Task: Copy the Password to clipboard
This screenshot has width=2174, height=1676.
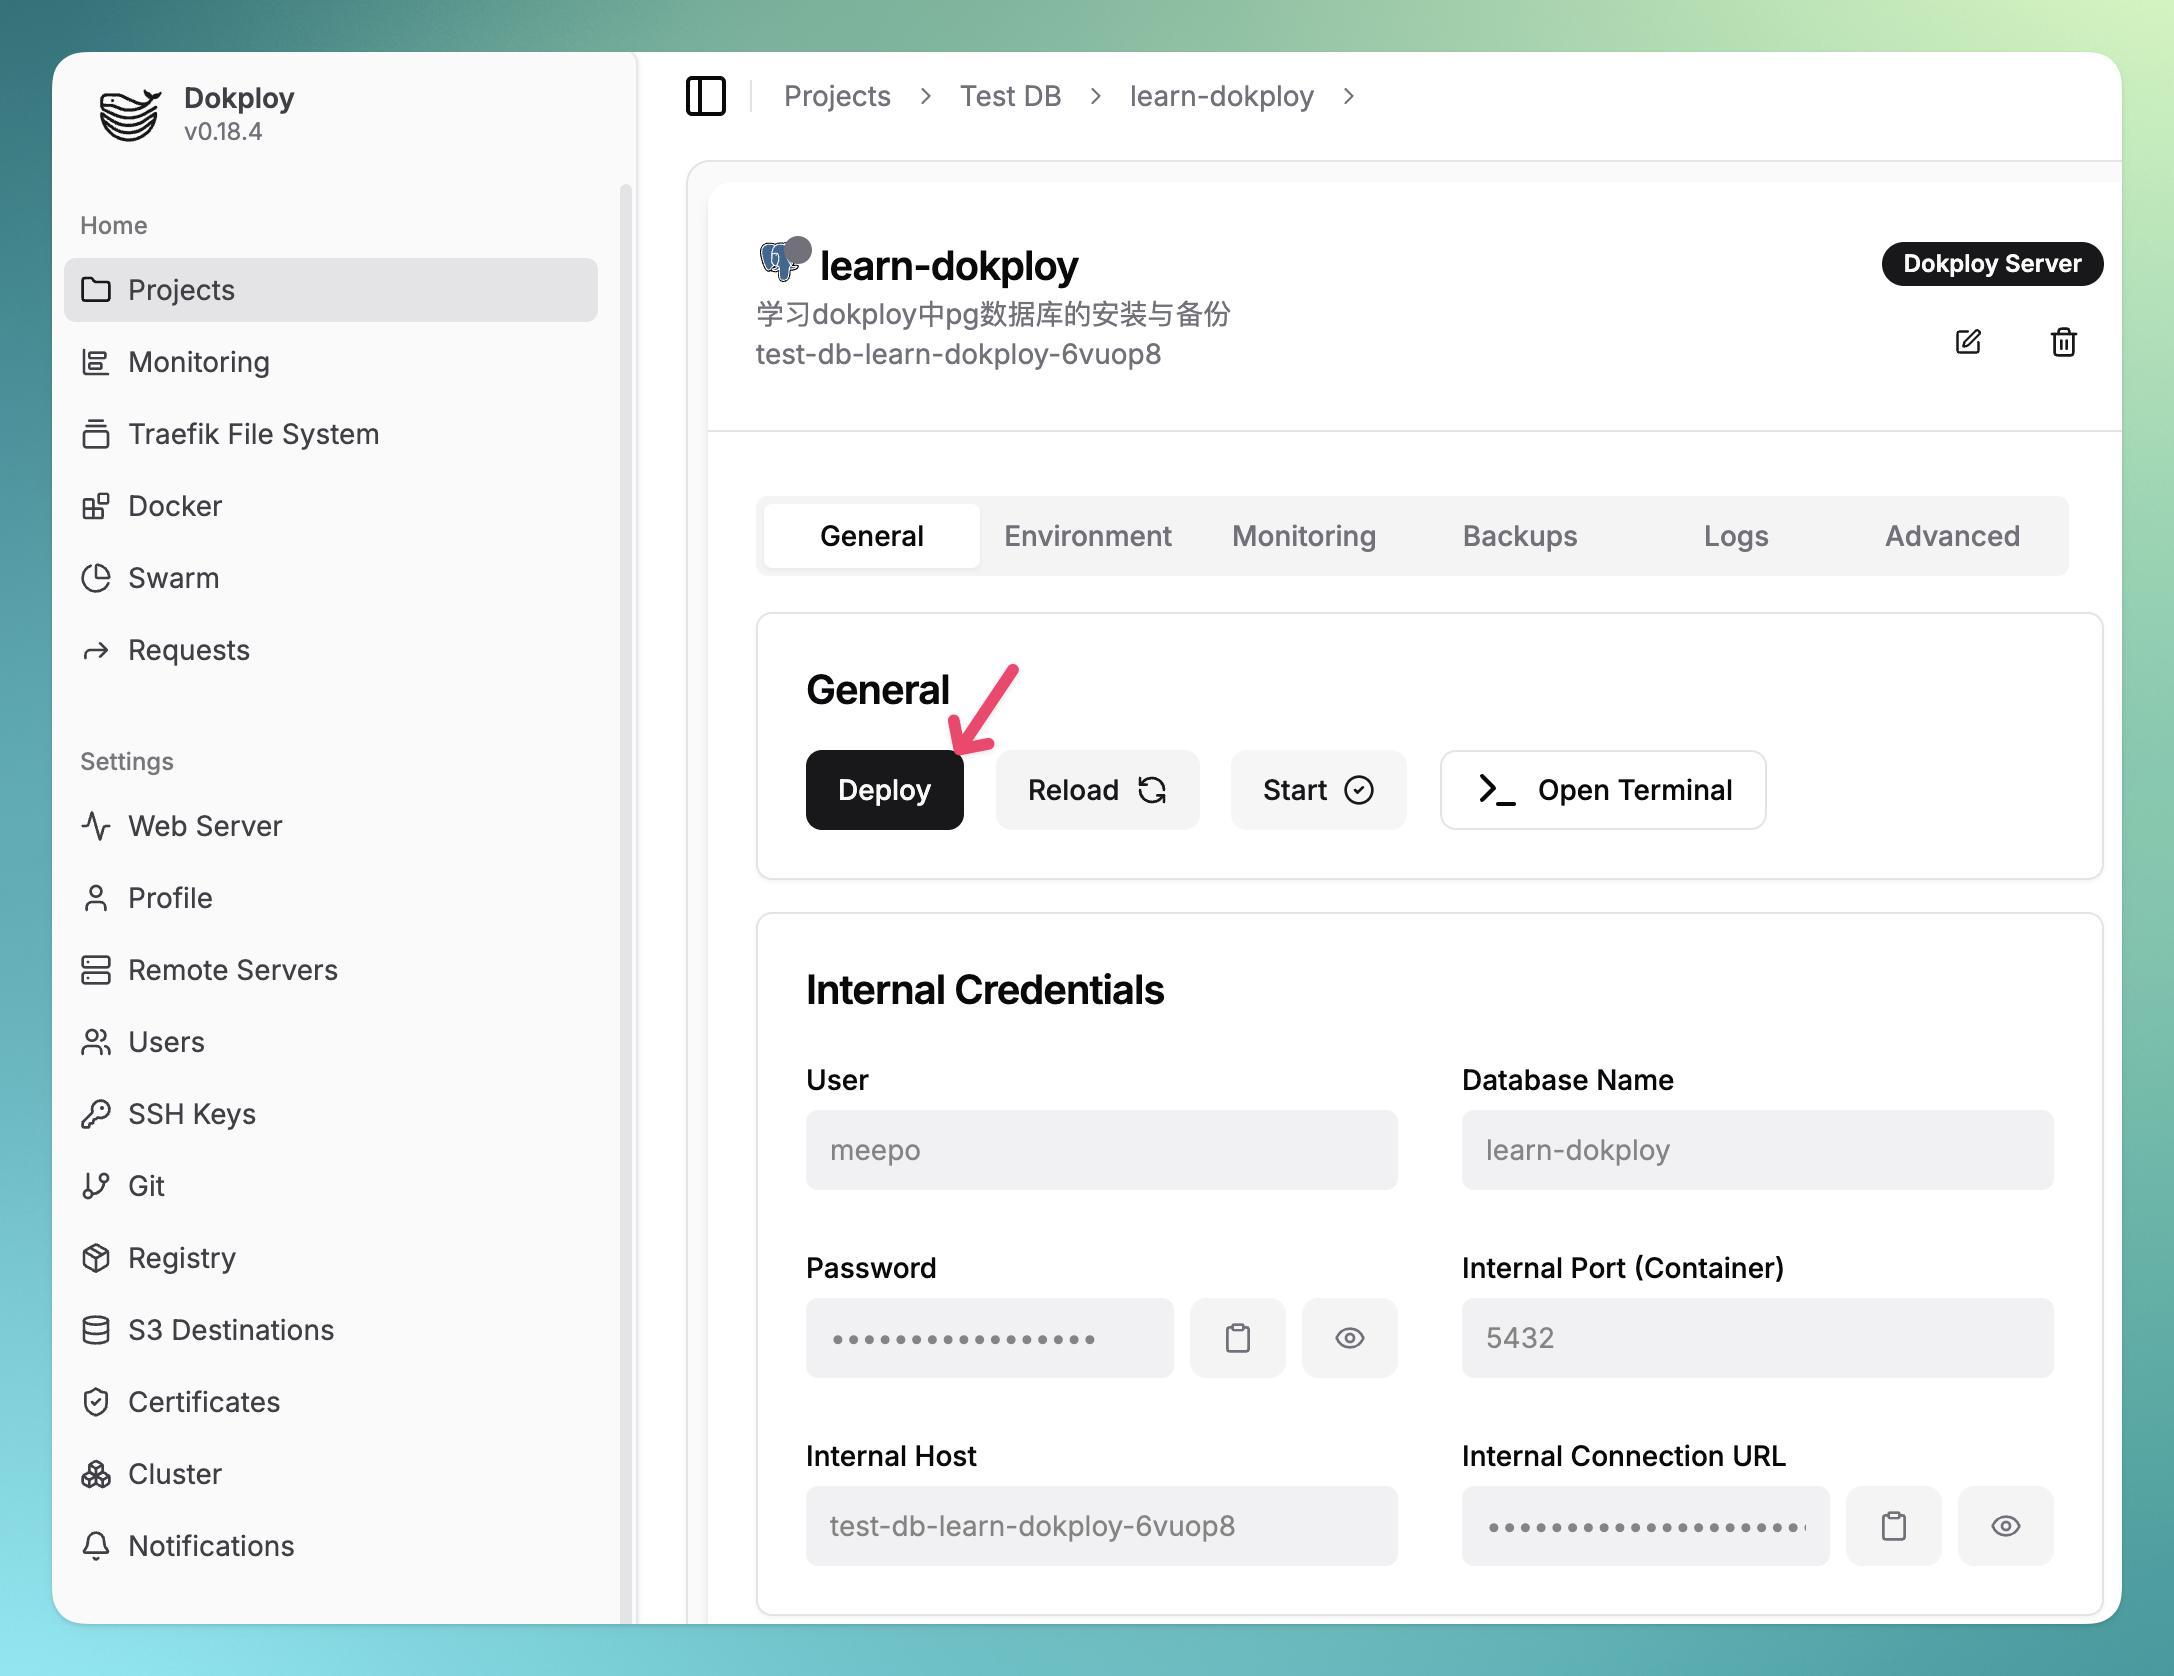Action: click(1238, 1338)
